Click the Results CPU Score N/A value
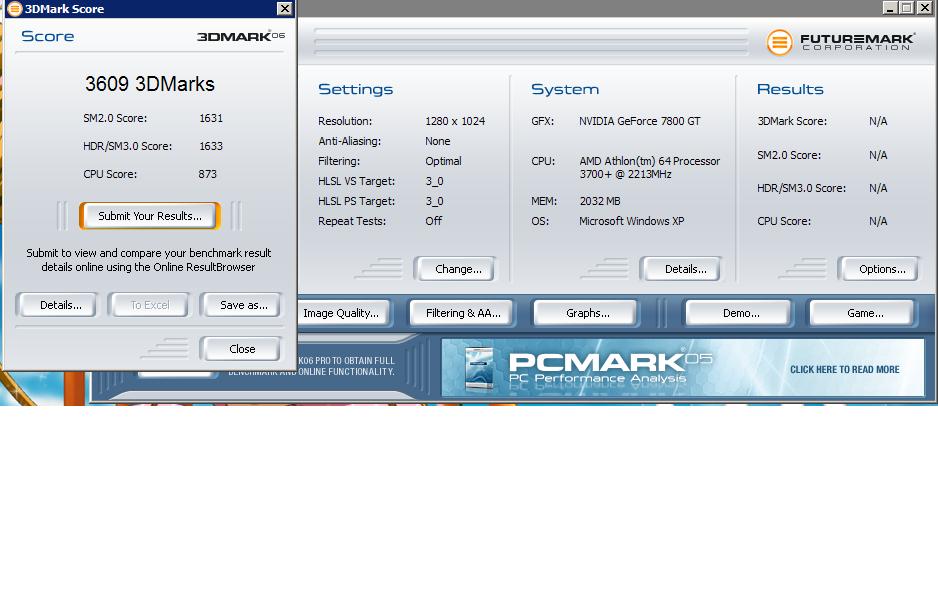Viewport: 938px width, 600px height. coord(878,221)
